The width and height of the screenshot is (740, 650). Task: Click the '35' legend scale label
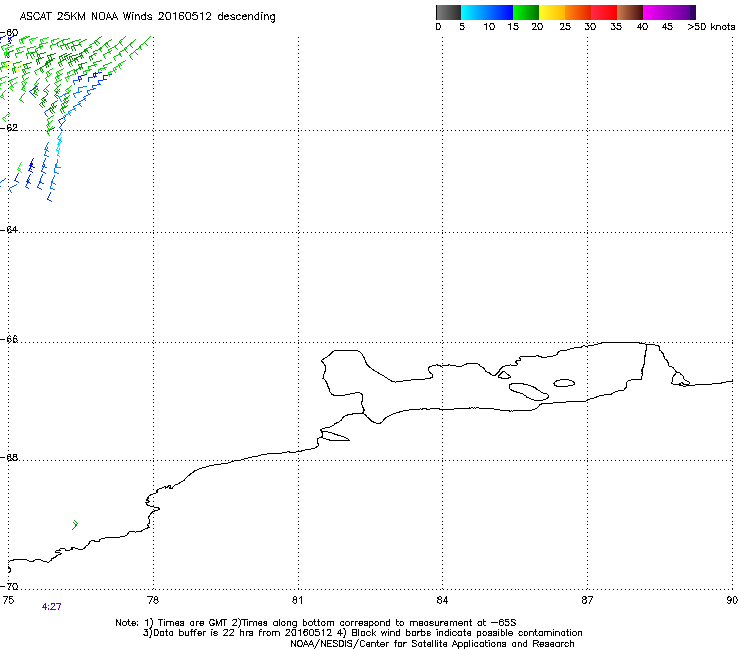[616, 27]
